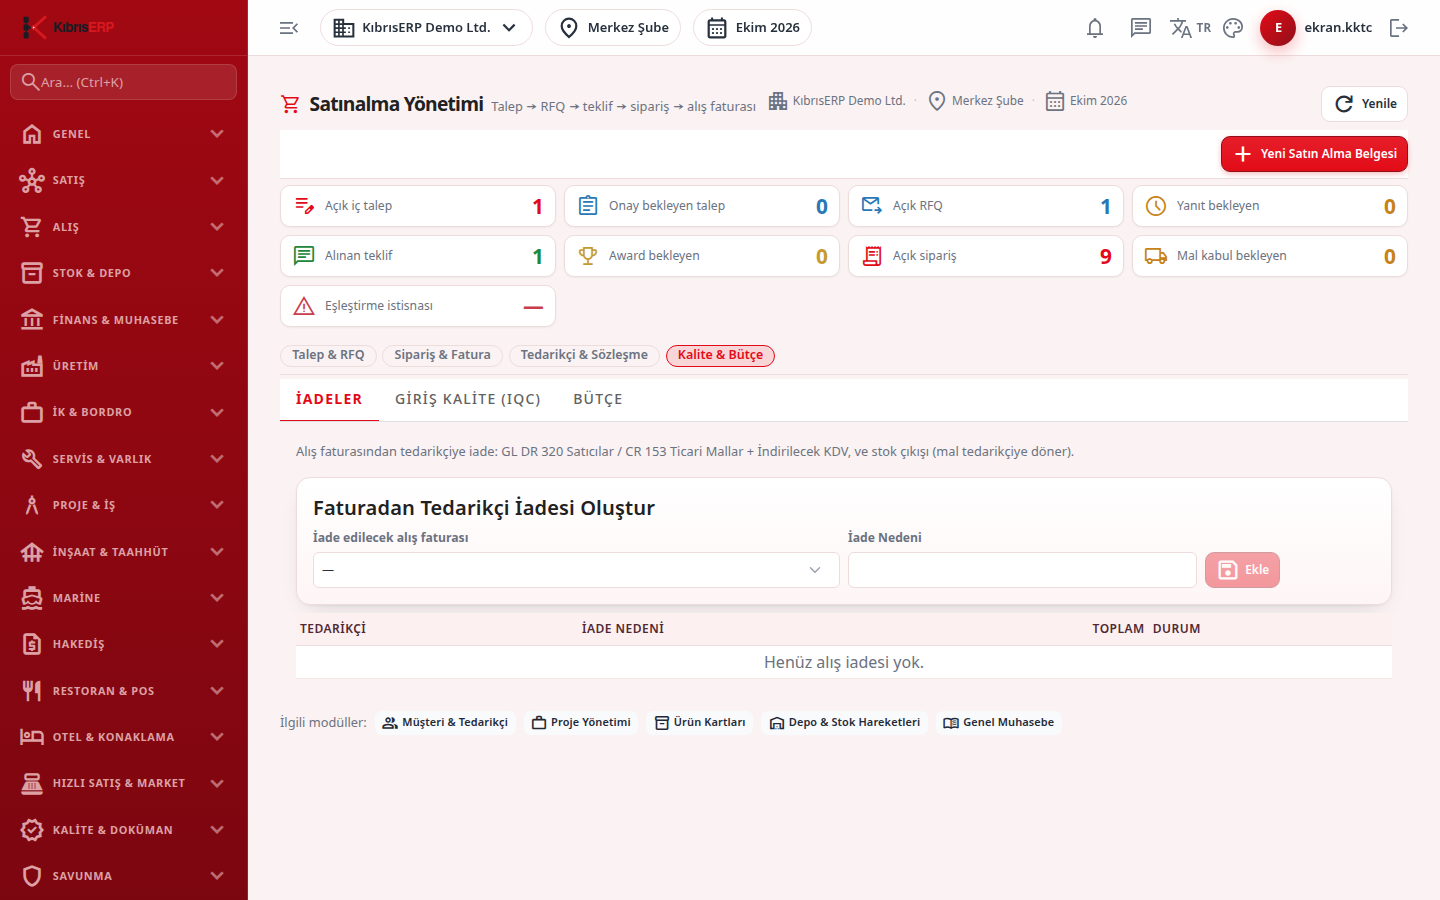Select the Talep & RFQ filter chip
The height and width of the screenshot is (900, 1440).
click(x=328, y=355)
